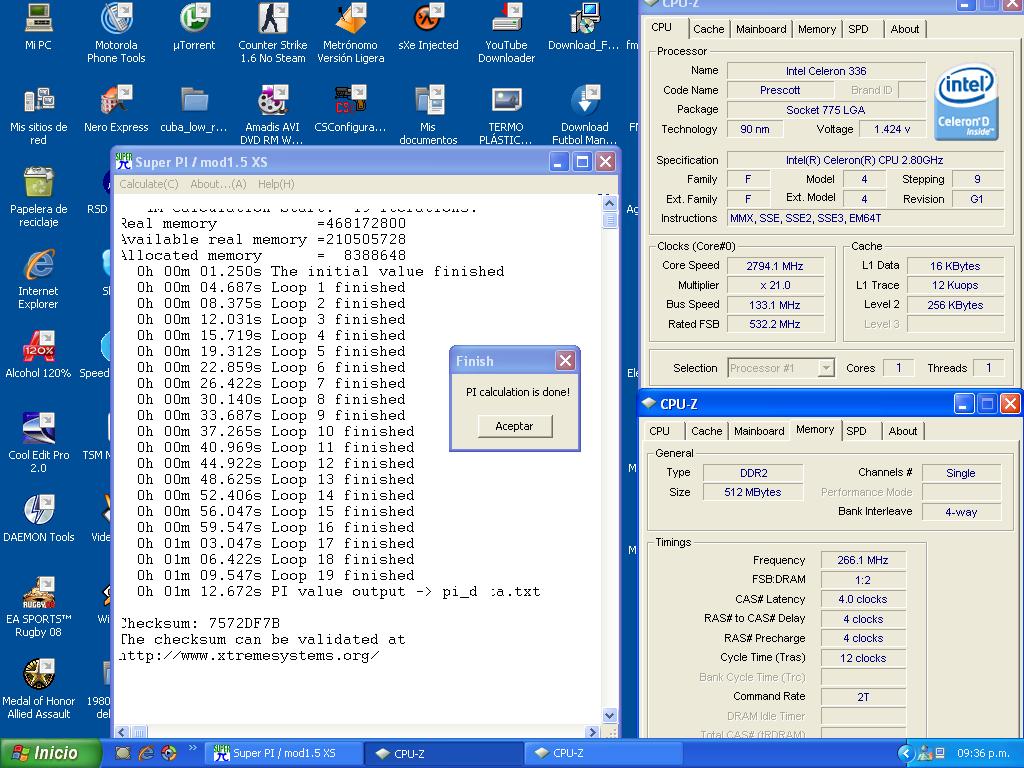Viewport: 1024px width, 768px height.
Task: Launch Internet Explorer desktop icon
Action: coord(39,278)
